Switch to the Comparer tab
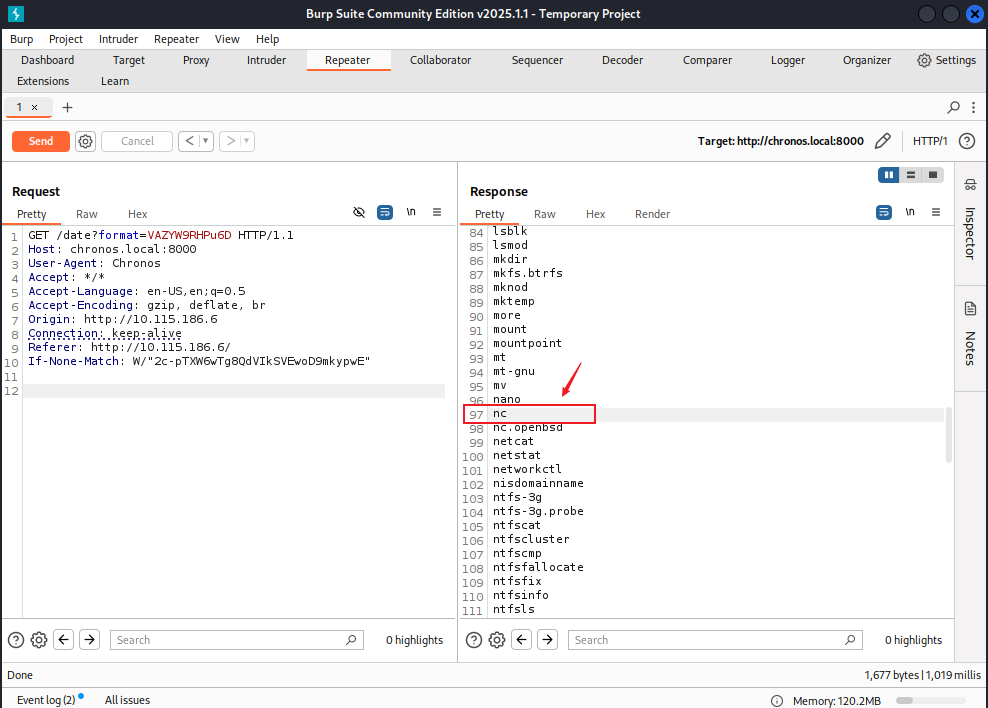Viewport: 988px width, 708px height. click(707, 60)
